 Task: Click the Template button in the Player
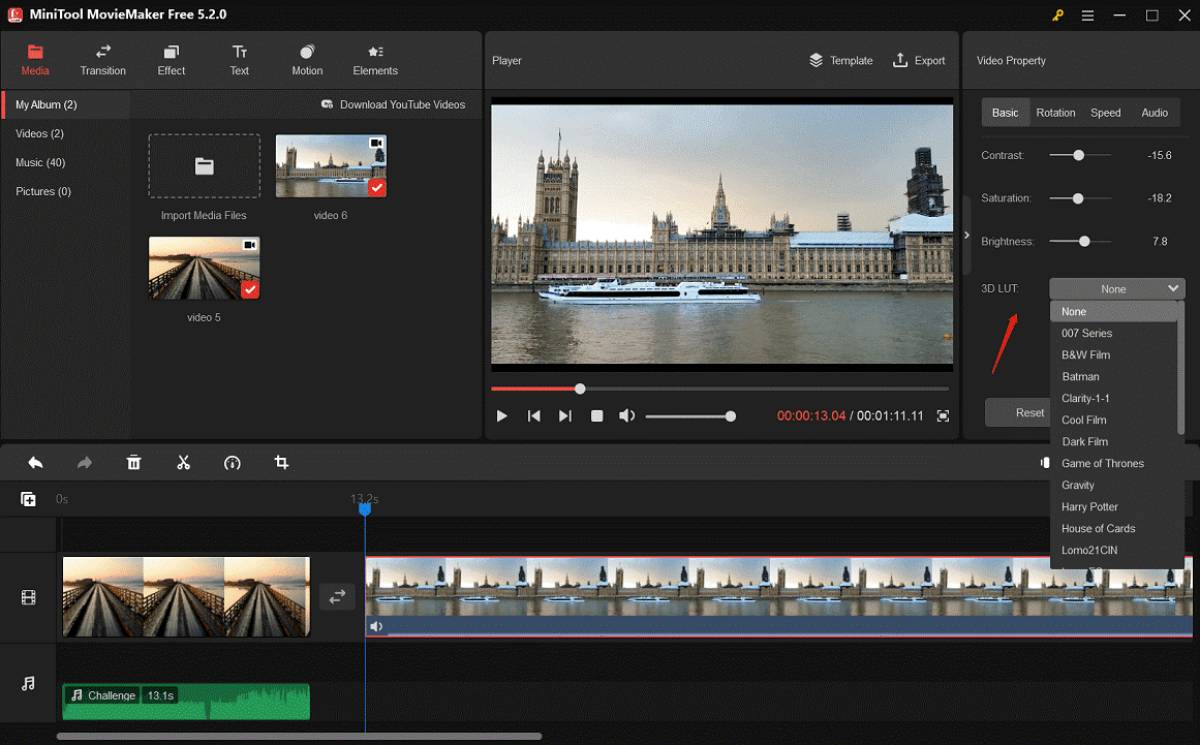(x=841, y=60)
